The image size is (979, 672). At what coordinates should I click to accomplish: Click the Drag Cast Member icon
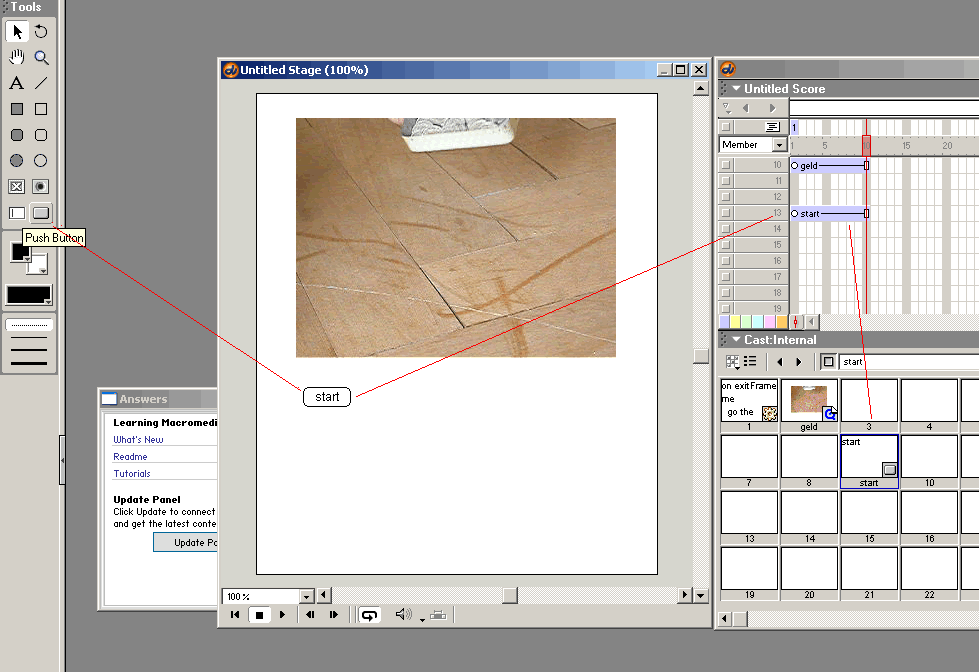(828, 362)
